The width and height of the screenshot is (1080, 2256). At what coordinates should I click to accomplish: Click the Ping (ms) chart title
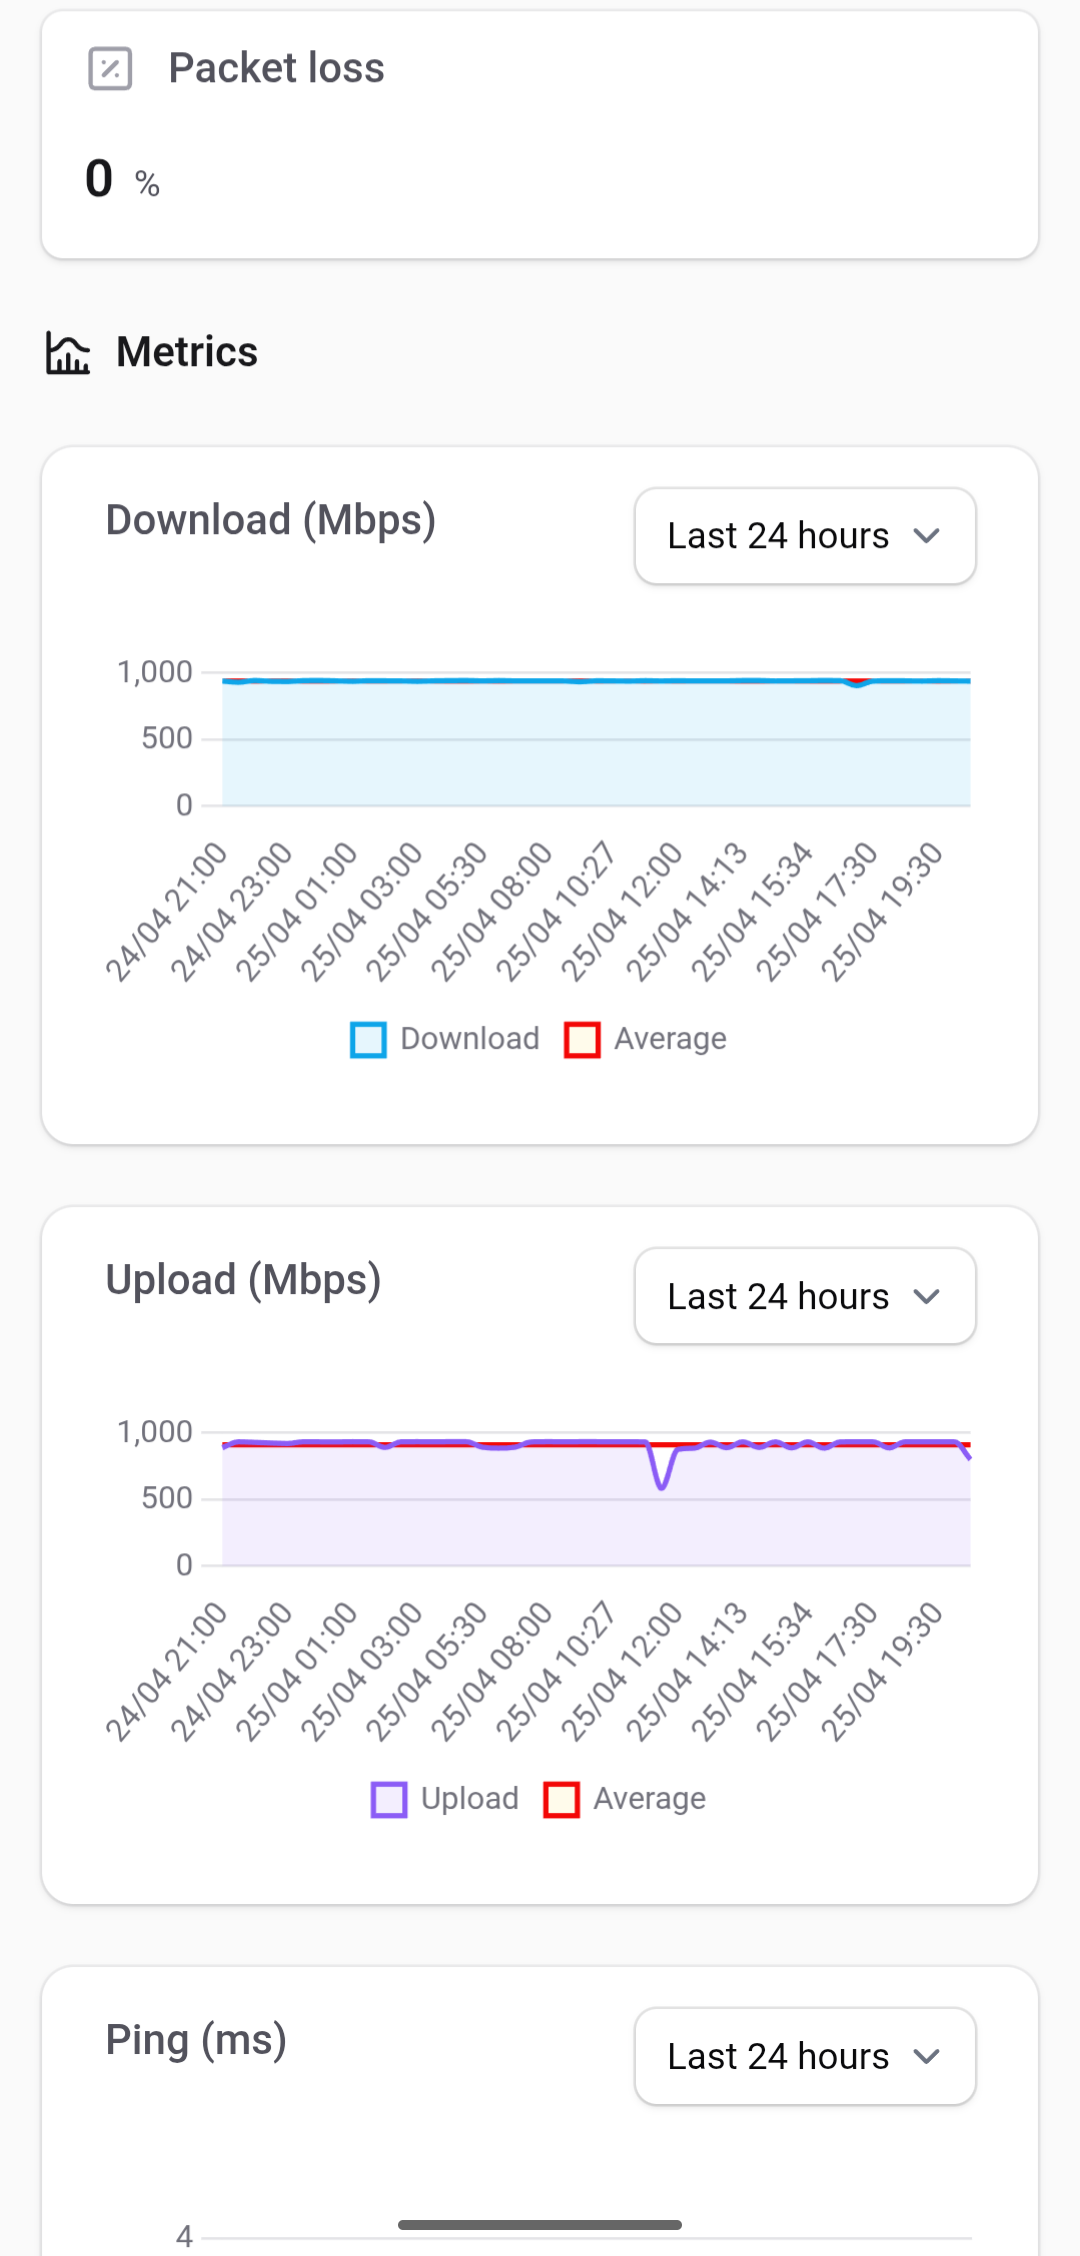[x=196, y=2040]
